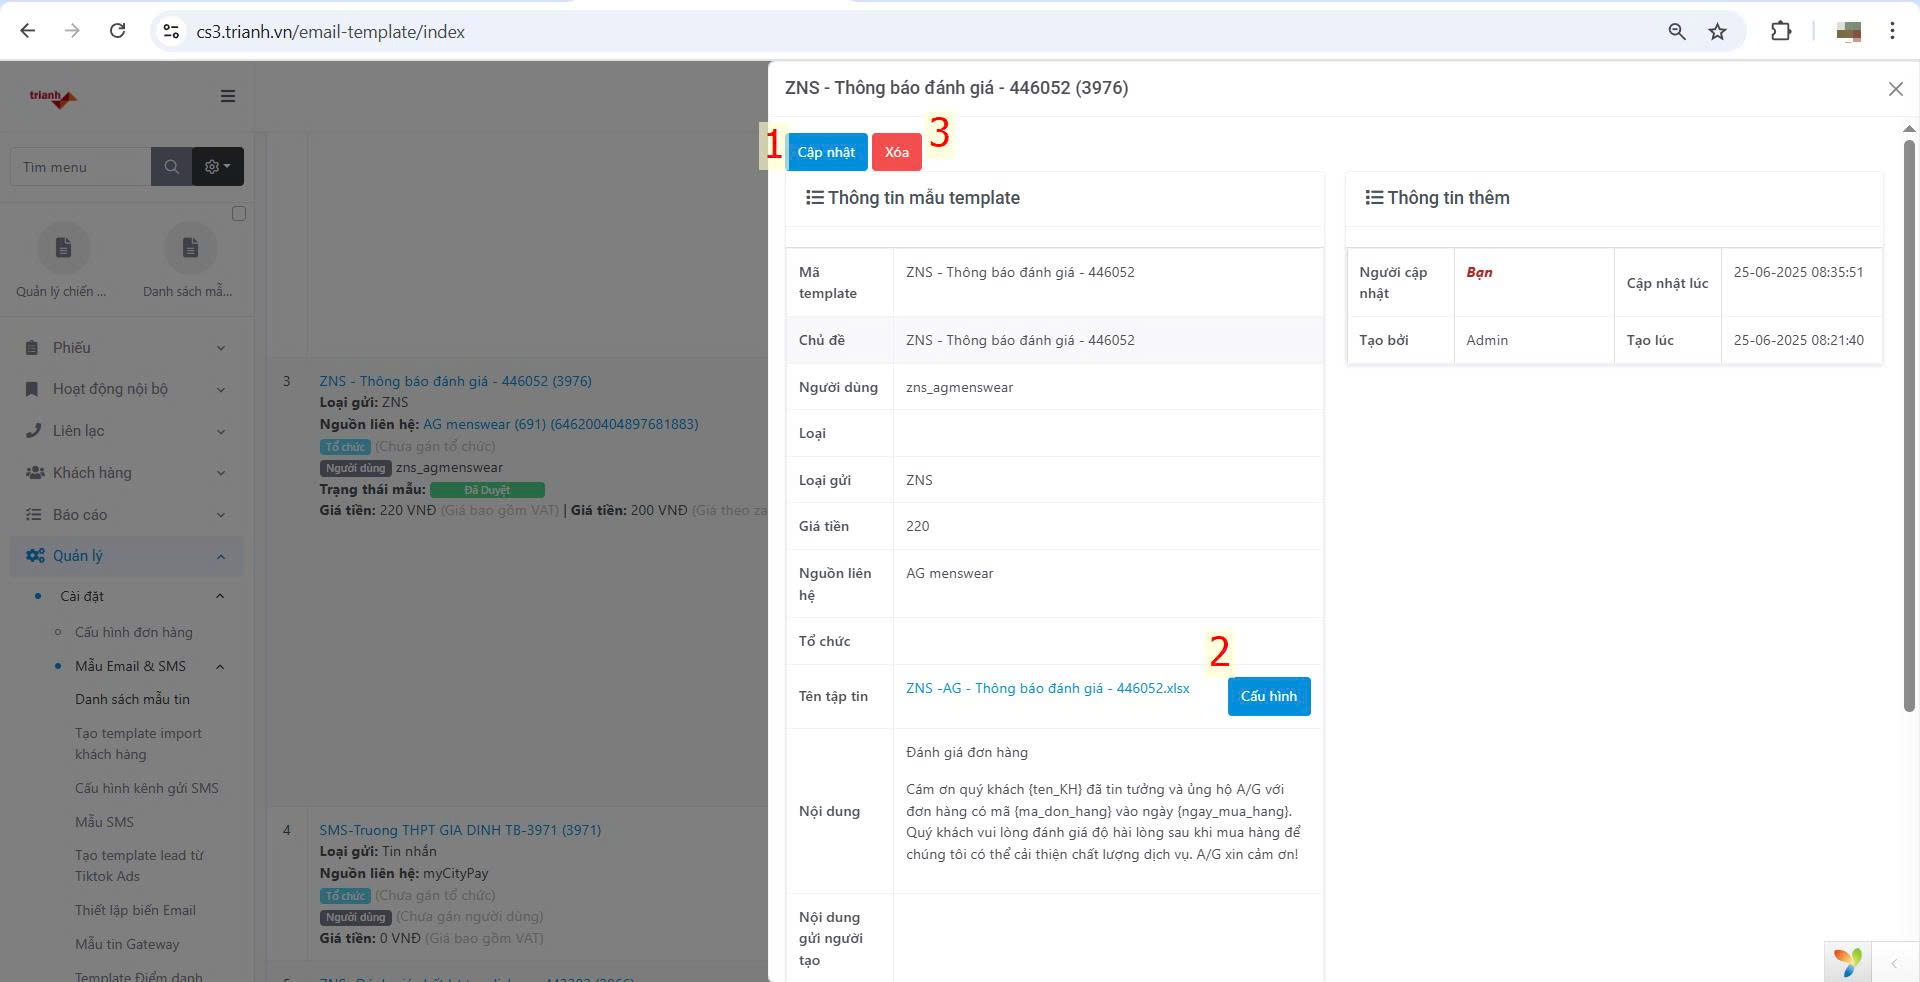
Task: Tick the checkbox above shortcut icons
Action: 238,214
